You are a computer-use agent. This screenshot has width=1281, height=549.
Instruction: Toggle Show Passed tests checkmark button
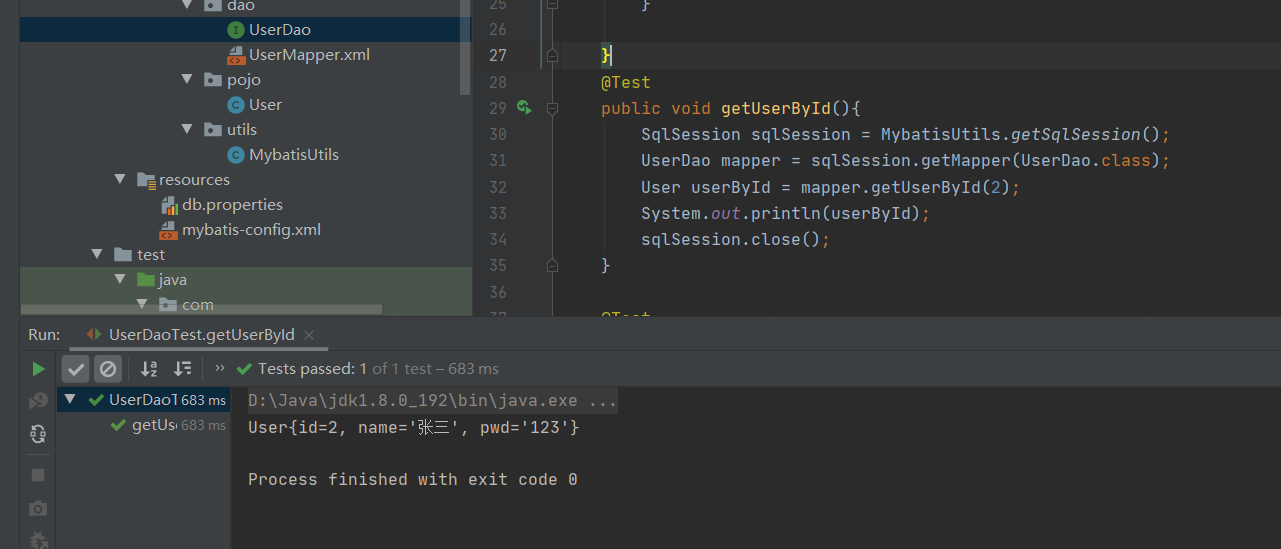[x=76, y=369]
